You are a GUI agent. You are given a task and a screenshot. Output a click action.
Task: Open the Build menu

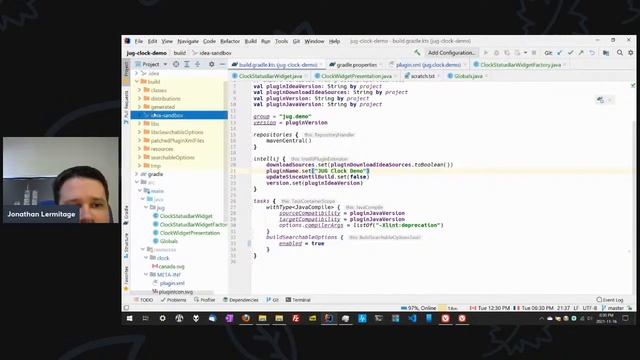251,41
